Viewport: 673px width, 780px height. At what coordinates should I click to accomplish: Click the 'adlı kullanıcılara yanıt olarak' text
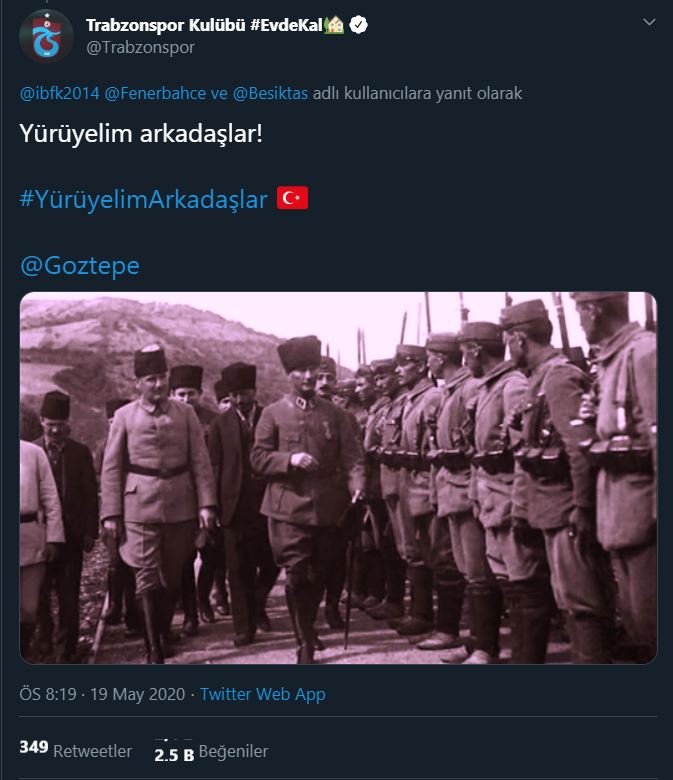[x=417, y=94]
